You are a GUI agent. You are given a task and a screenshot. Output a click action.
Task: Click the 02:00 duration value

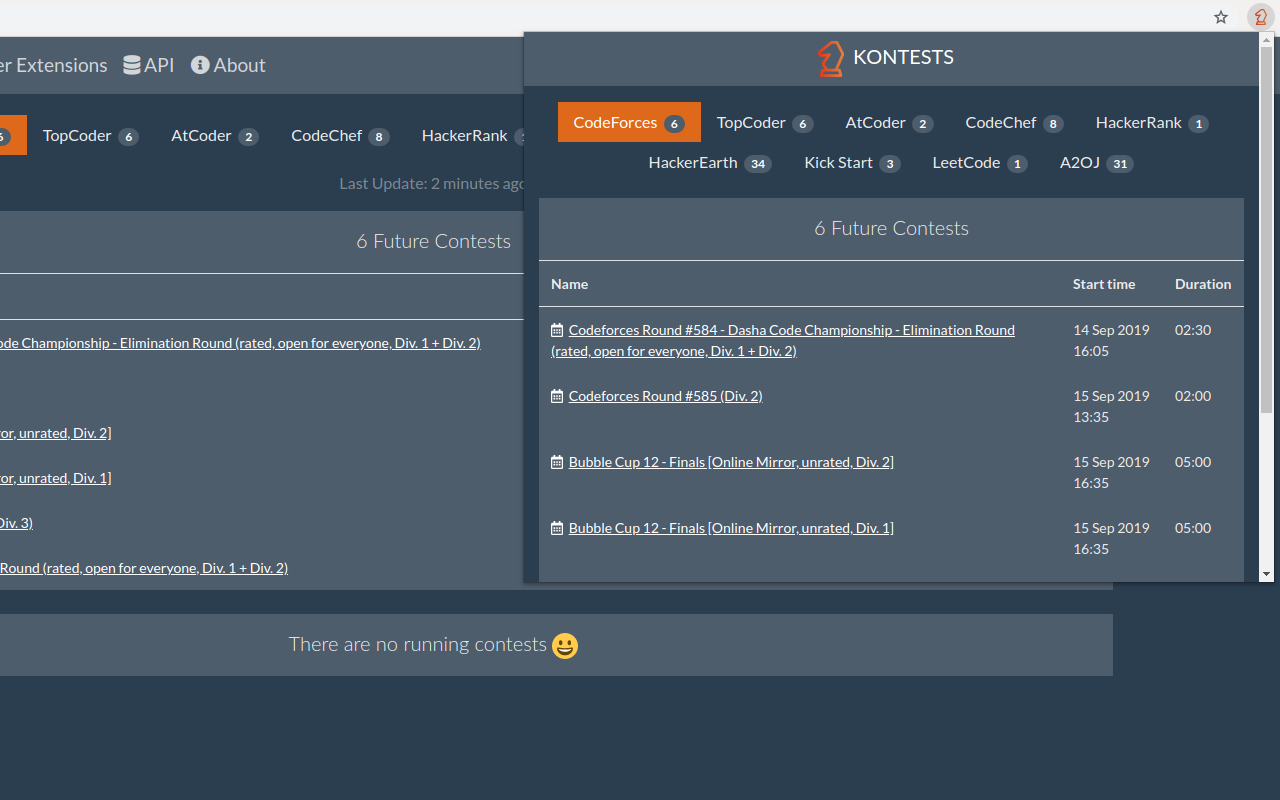[x=1193, y=396]
